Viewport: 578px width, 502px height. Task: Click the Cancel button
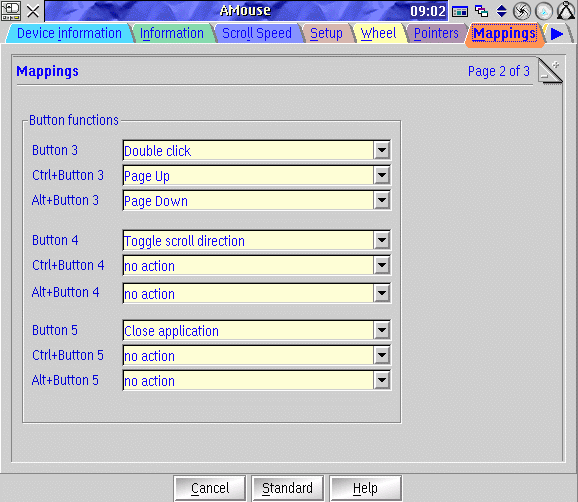210,488
